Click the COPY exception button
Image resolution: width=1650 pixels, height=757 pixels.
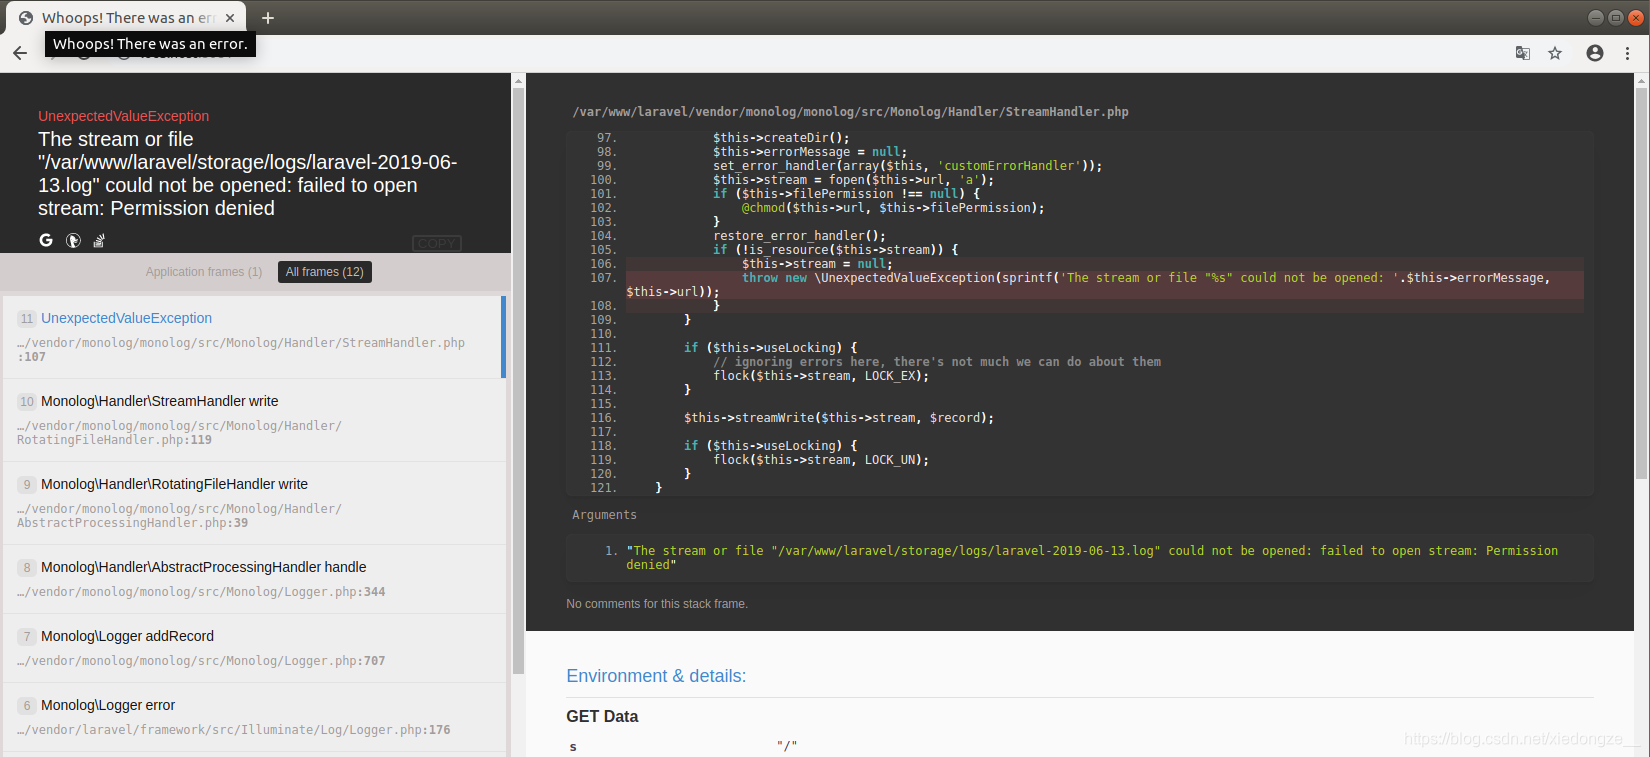coord(437,243)
